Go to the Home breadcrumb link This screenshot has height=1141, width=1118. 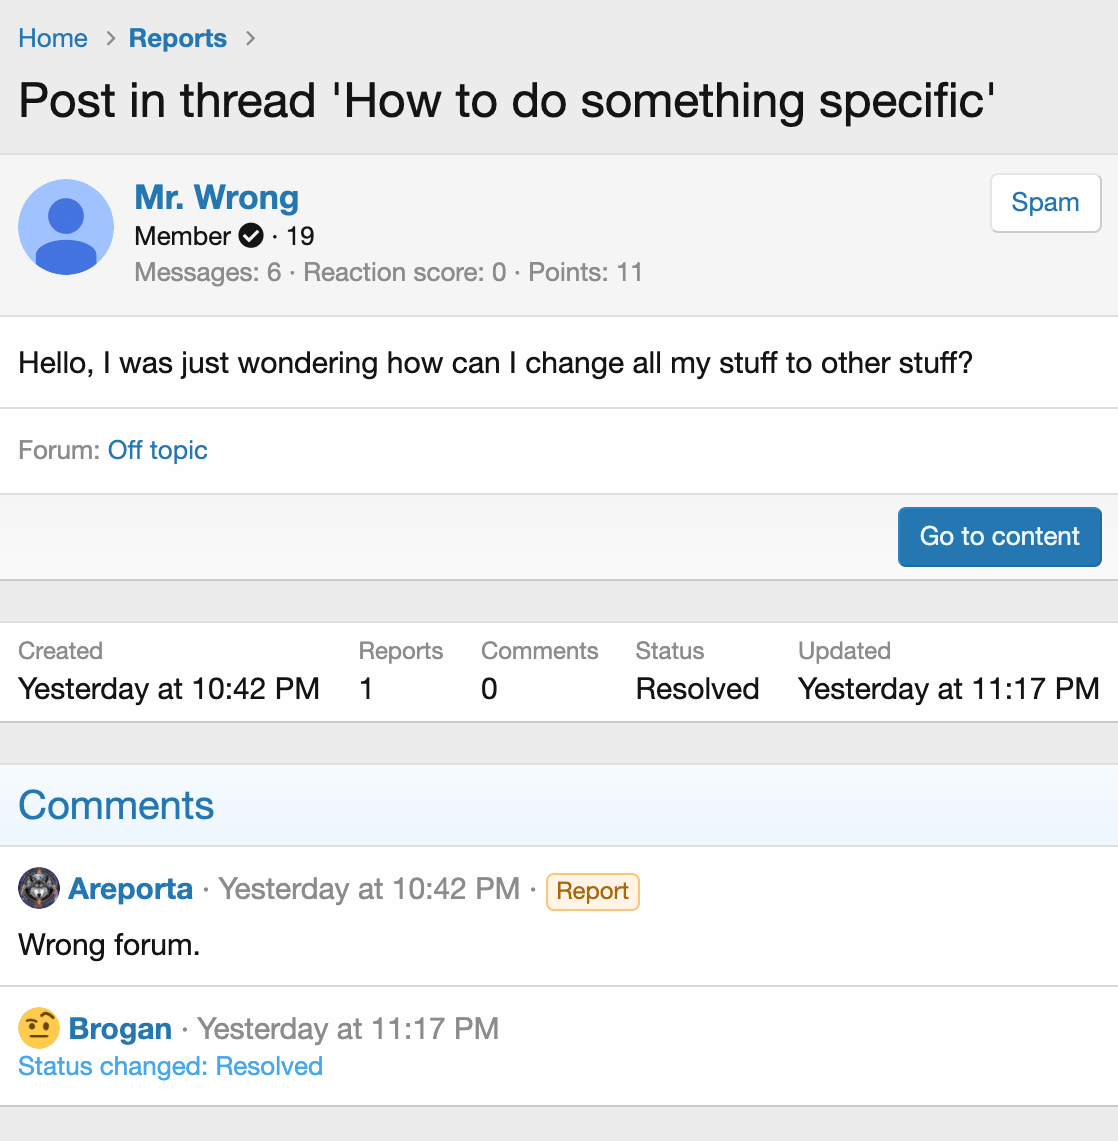[53, 39]
